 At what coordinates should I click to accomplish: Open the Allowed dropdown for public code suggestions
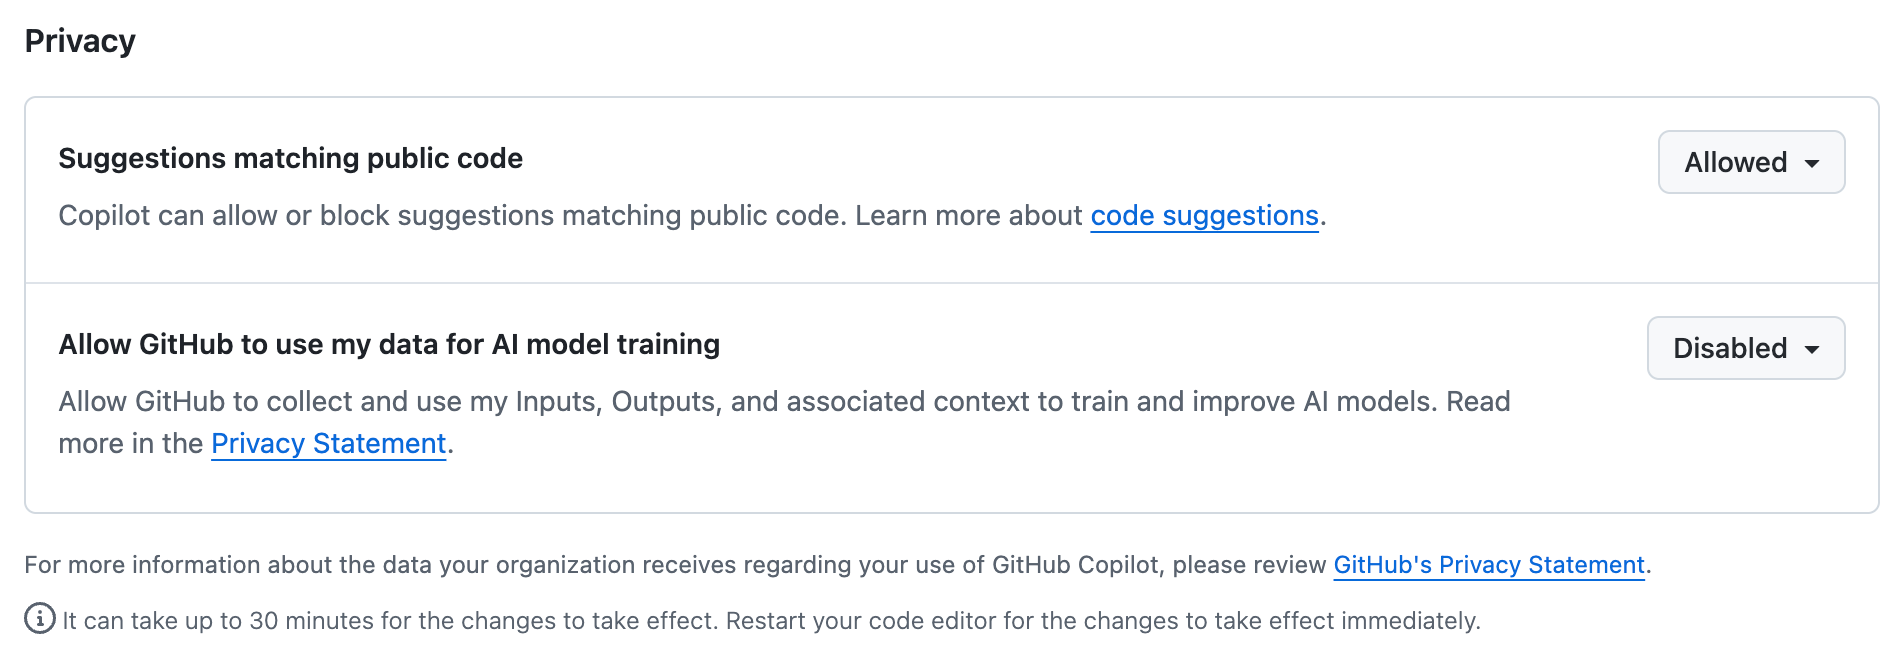1750,162
